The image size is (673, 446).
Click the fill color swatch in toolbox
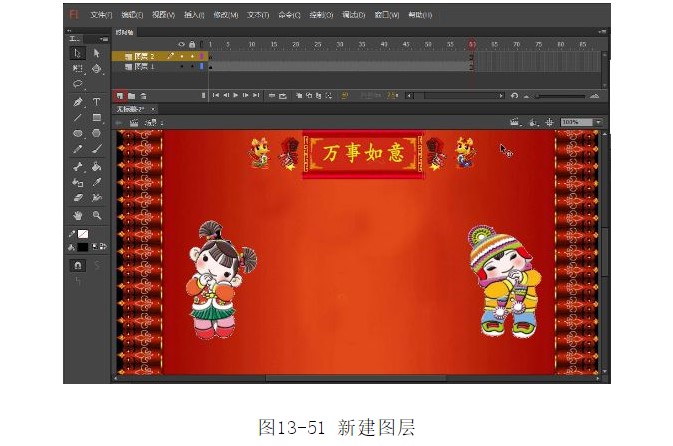click(83, 247)
